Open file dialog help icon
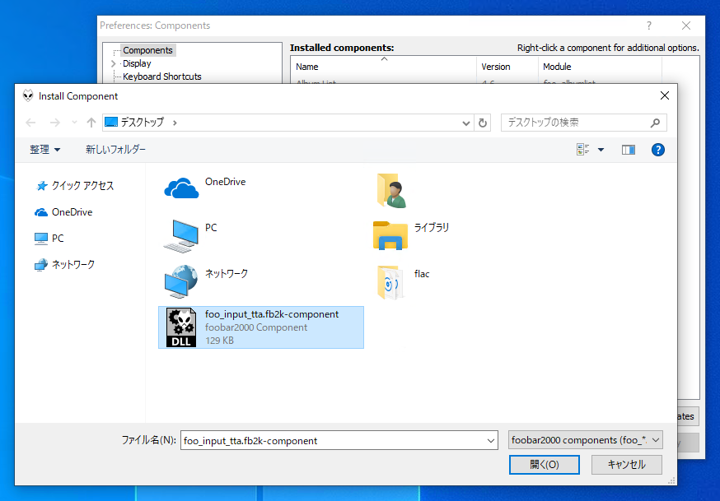Image resolution: width=720 pixels, height=501 pixels. pos(658,150)
